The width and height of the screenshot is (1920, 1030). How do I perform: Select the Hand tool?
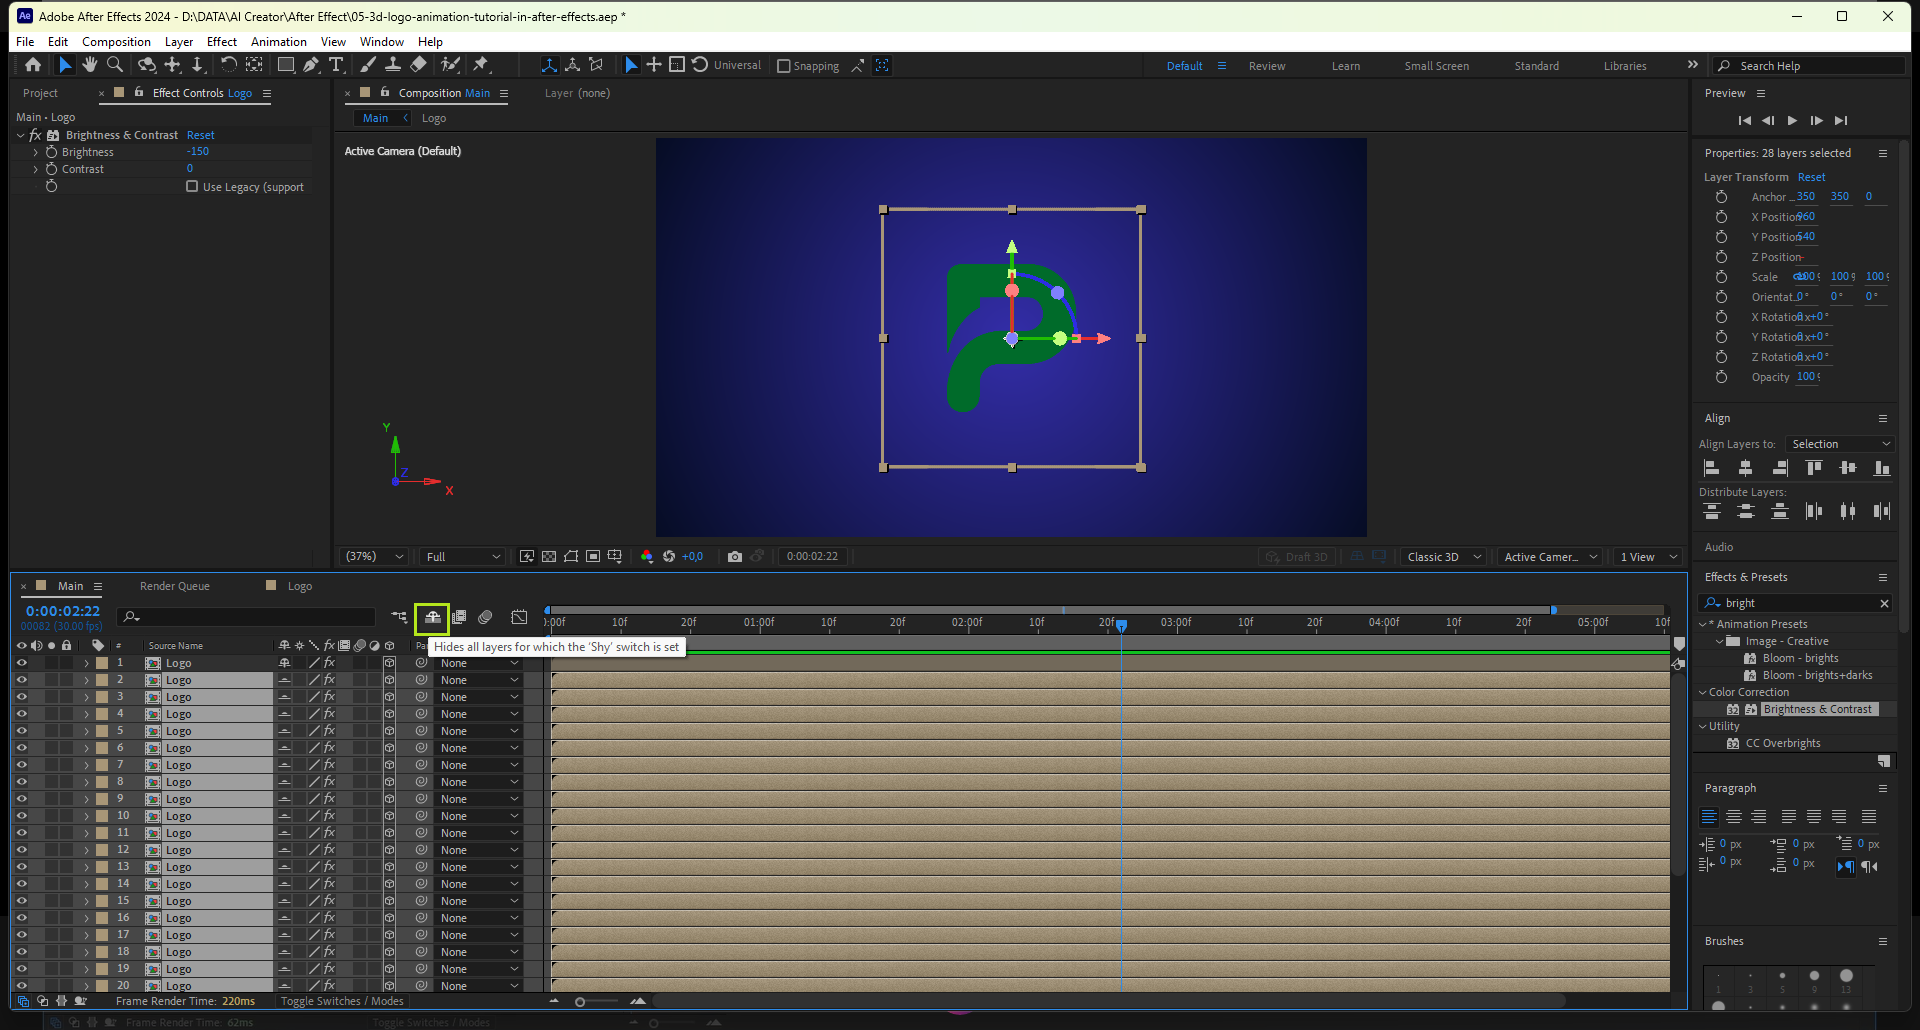(x=90, y=65)
